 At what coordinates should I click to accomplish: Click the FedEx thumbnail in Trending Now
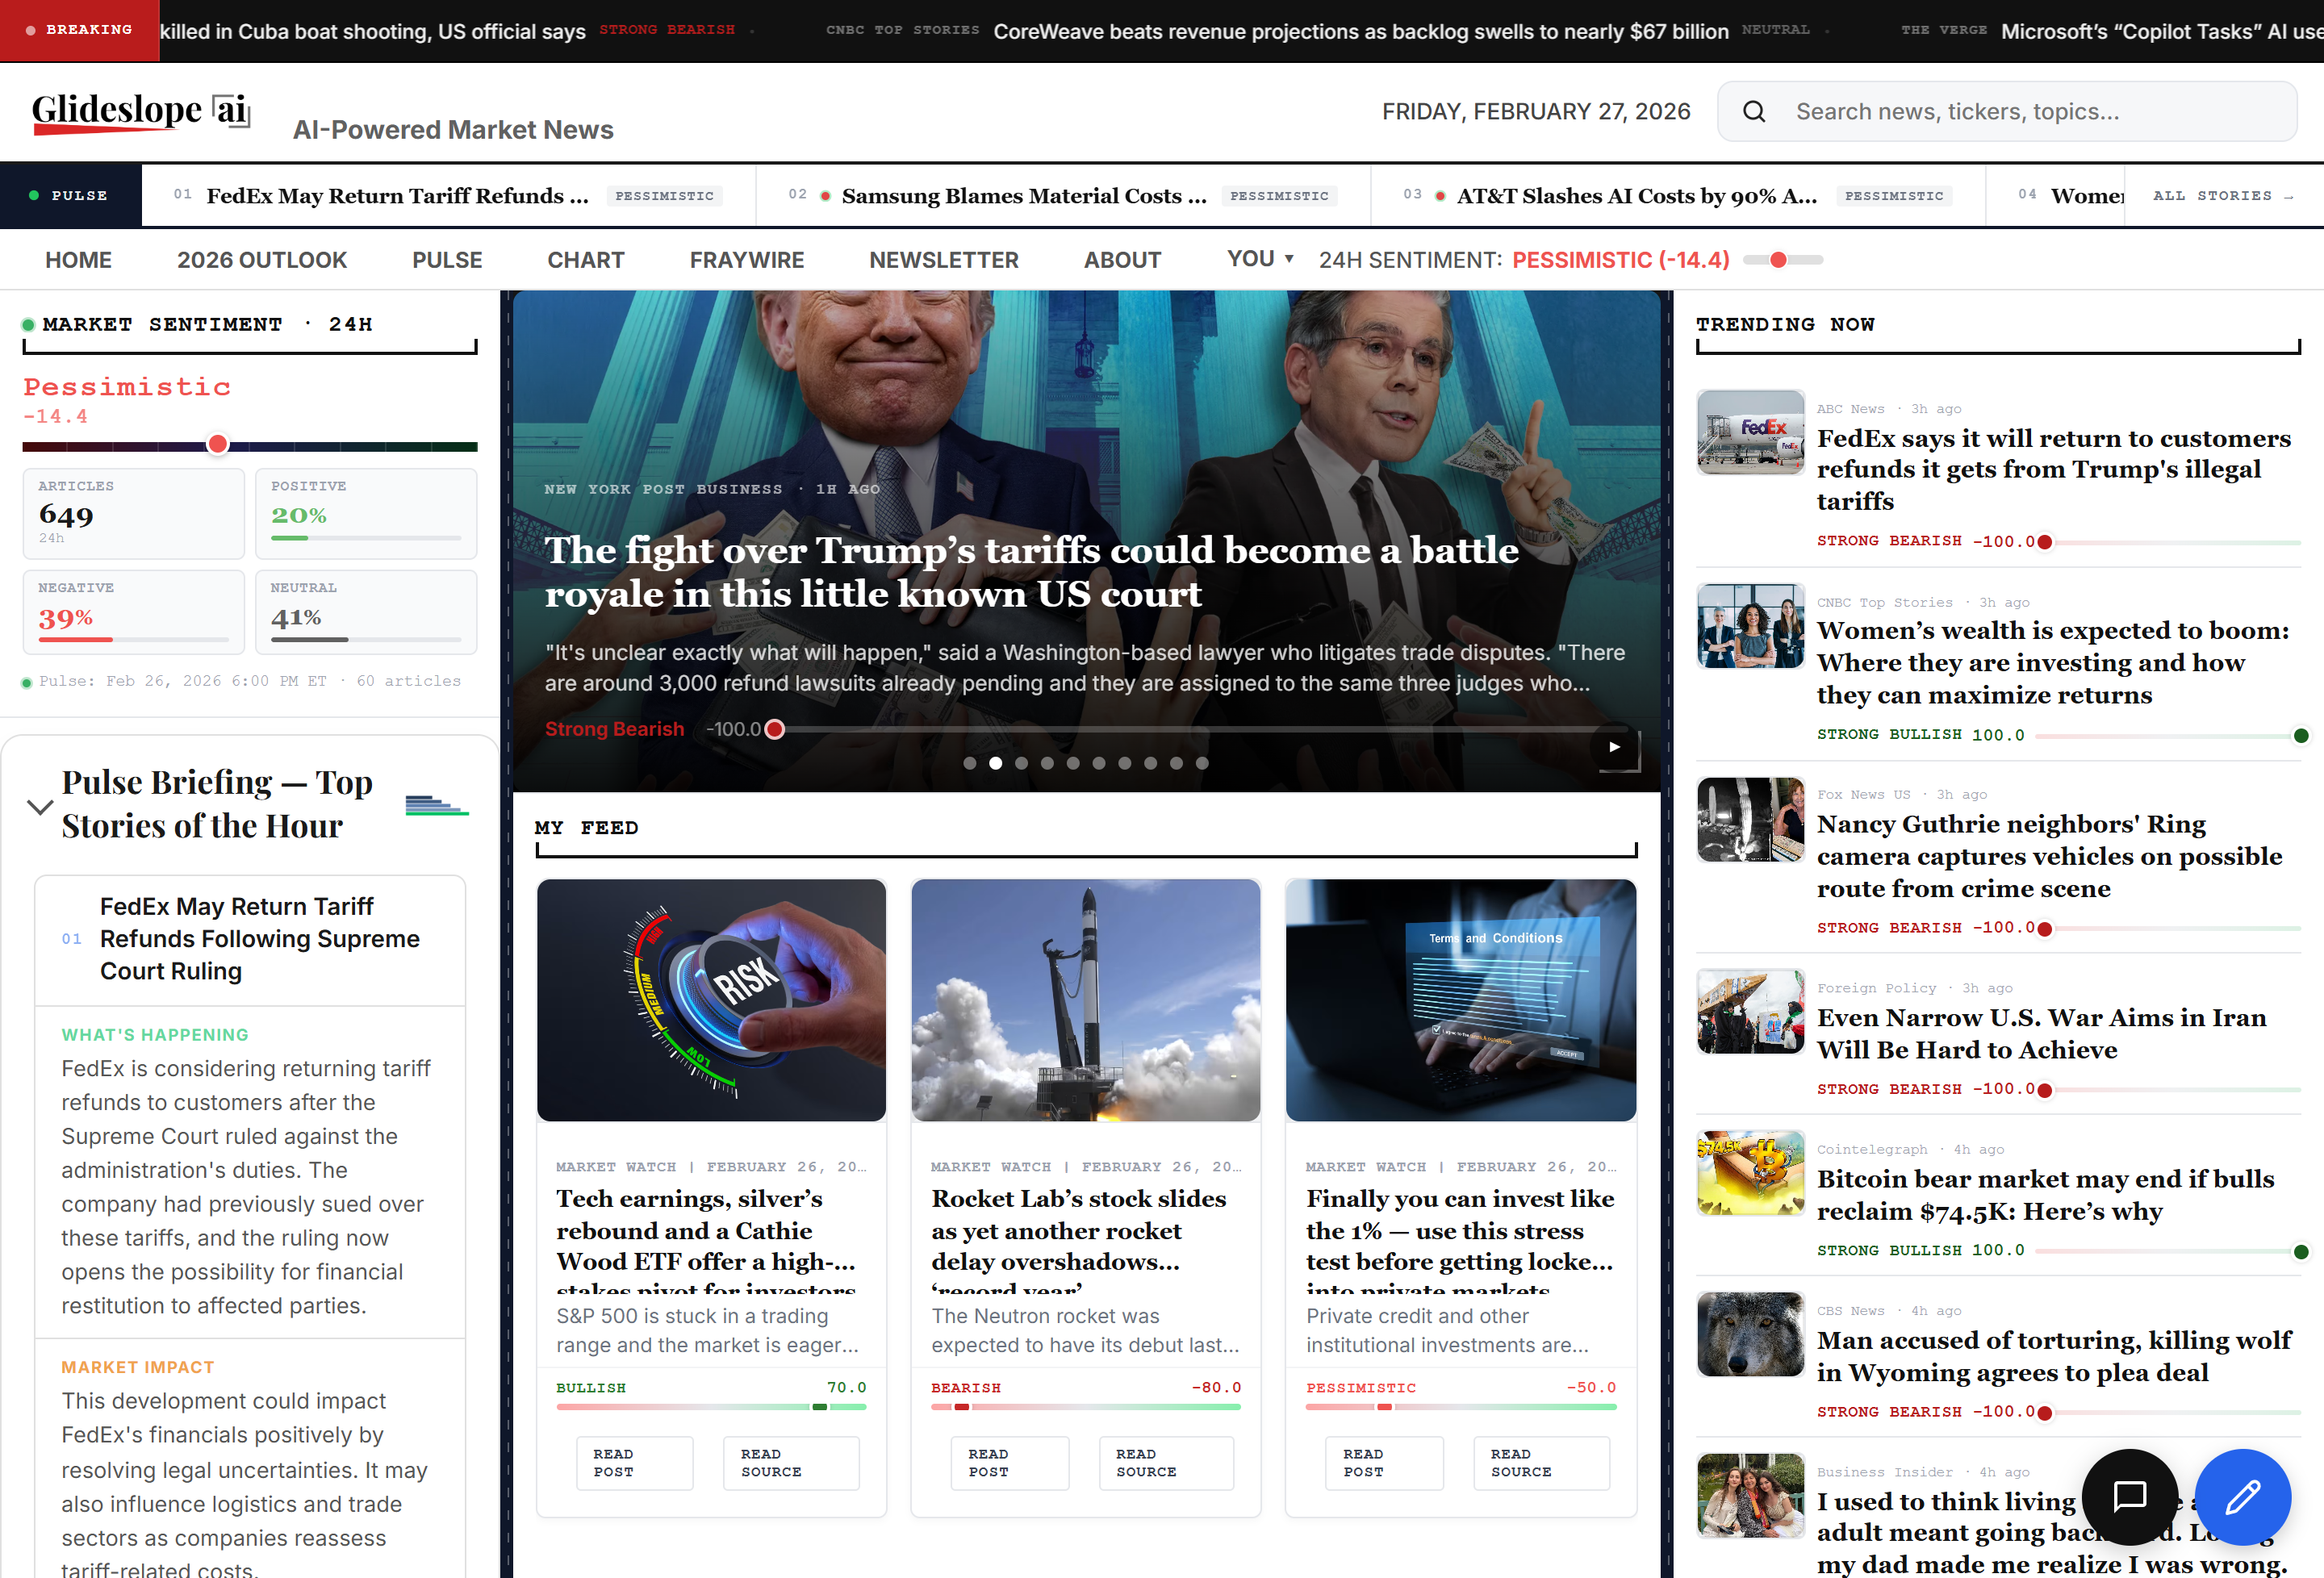click(1750, 432)
